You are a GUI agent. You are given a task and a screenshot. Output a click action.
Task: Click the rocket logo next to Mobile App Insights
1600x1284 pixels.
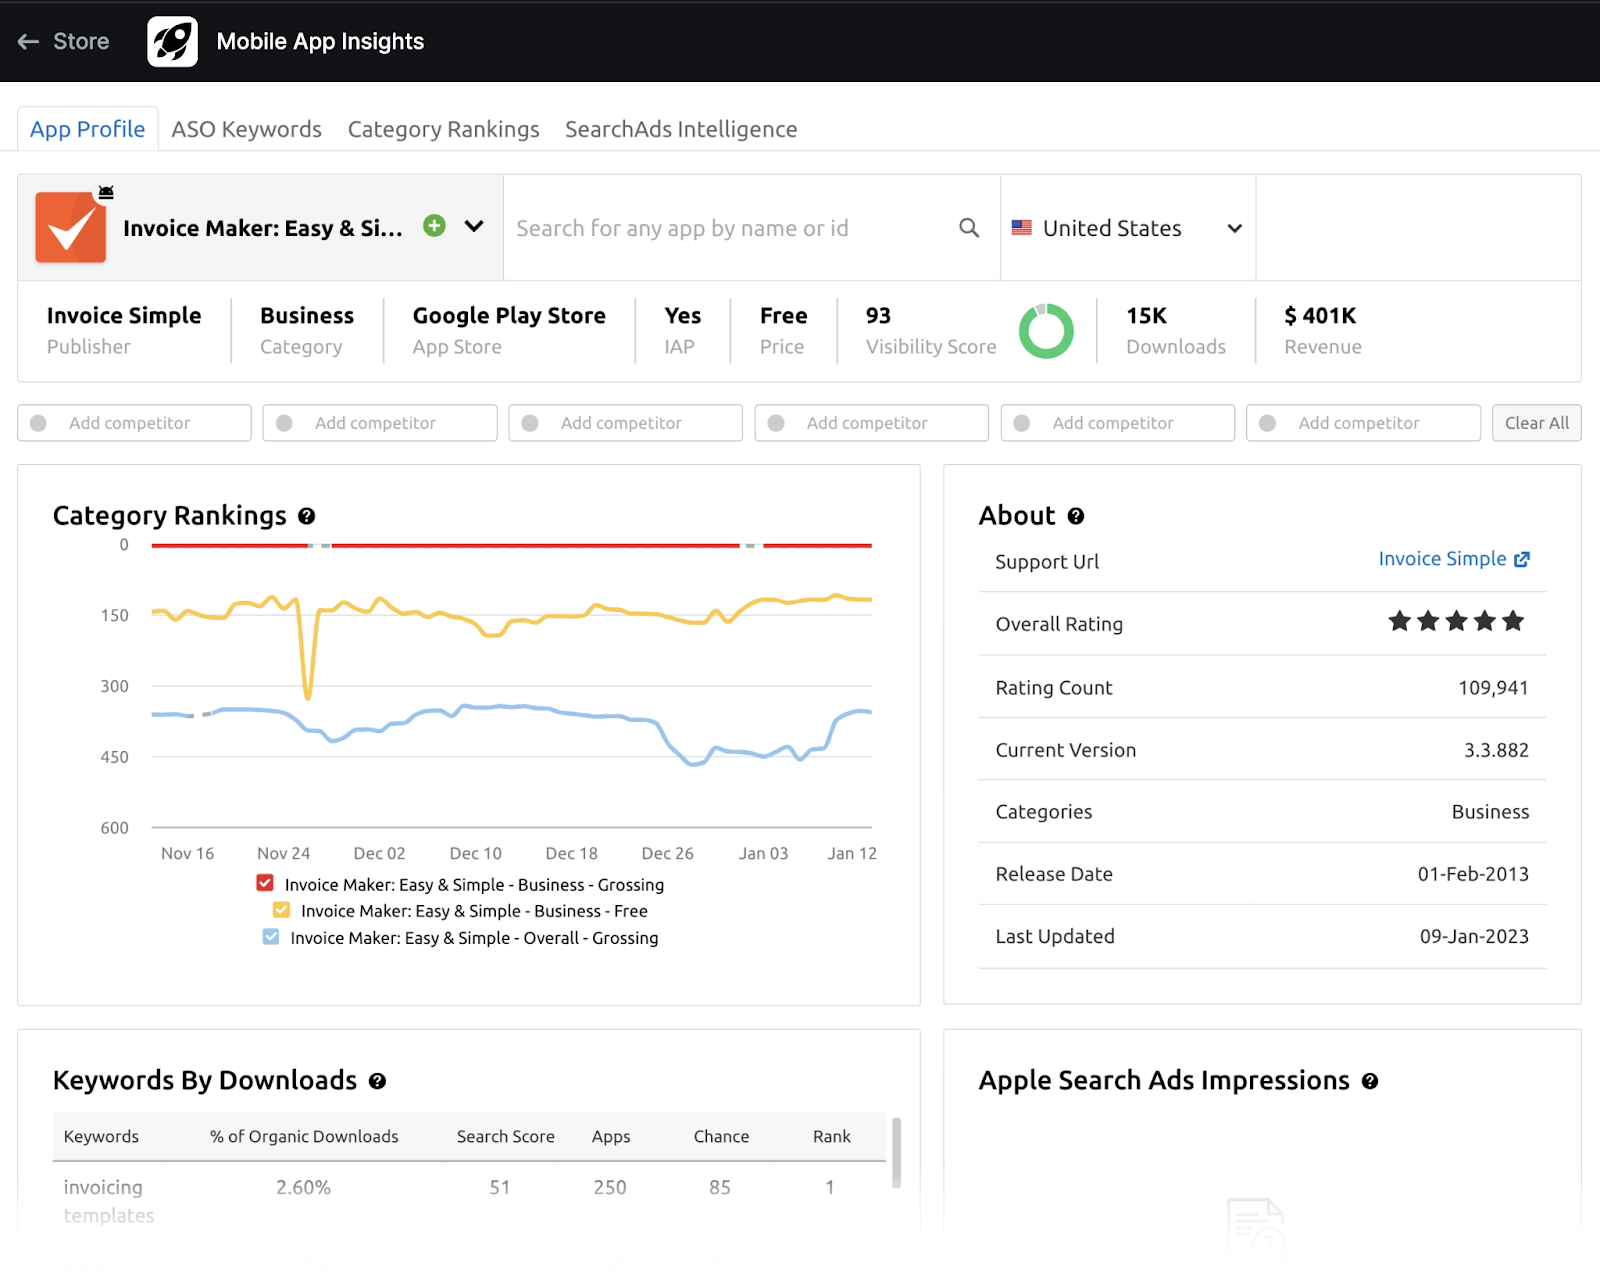172,41
